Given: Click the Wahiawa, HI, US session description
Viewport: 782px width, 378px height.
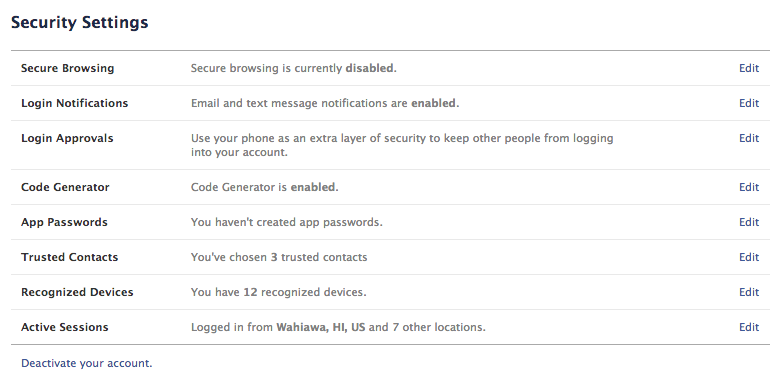Looking at the screenshot, I should click(x=338, y=327).
